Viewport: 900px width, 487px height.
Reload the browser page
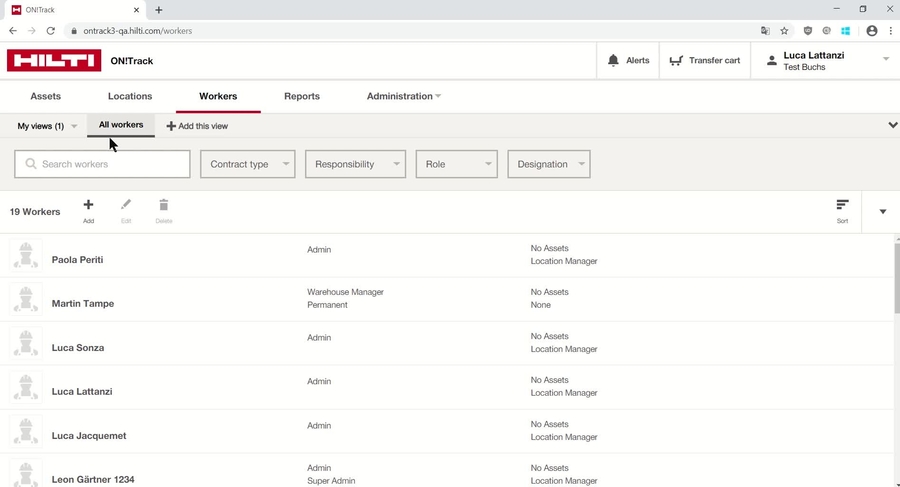coord(51,31)
